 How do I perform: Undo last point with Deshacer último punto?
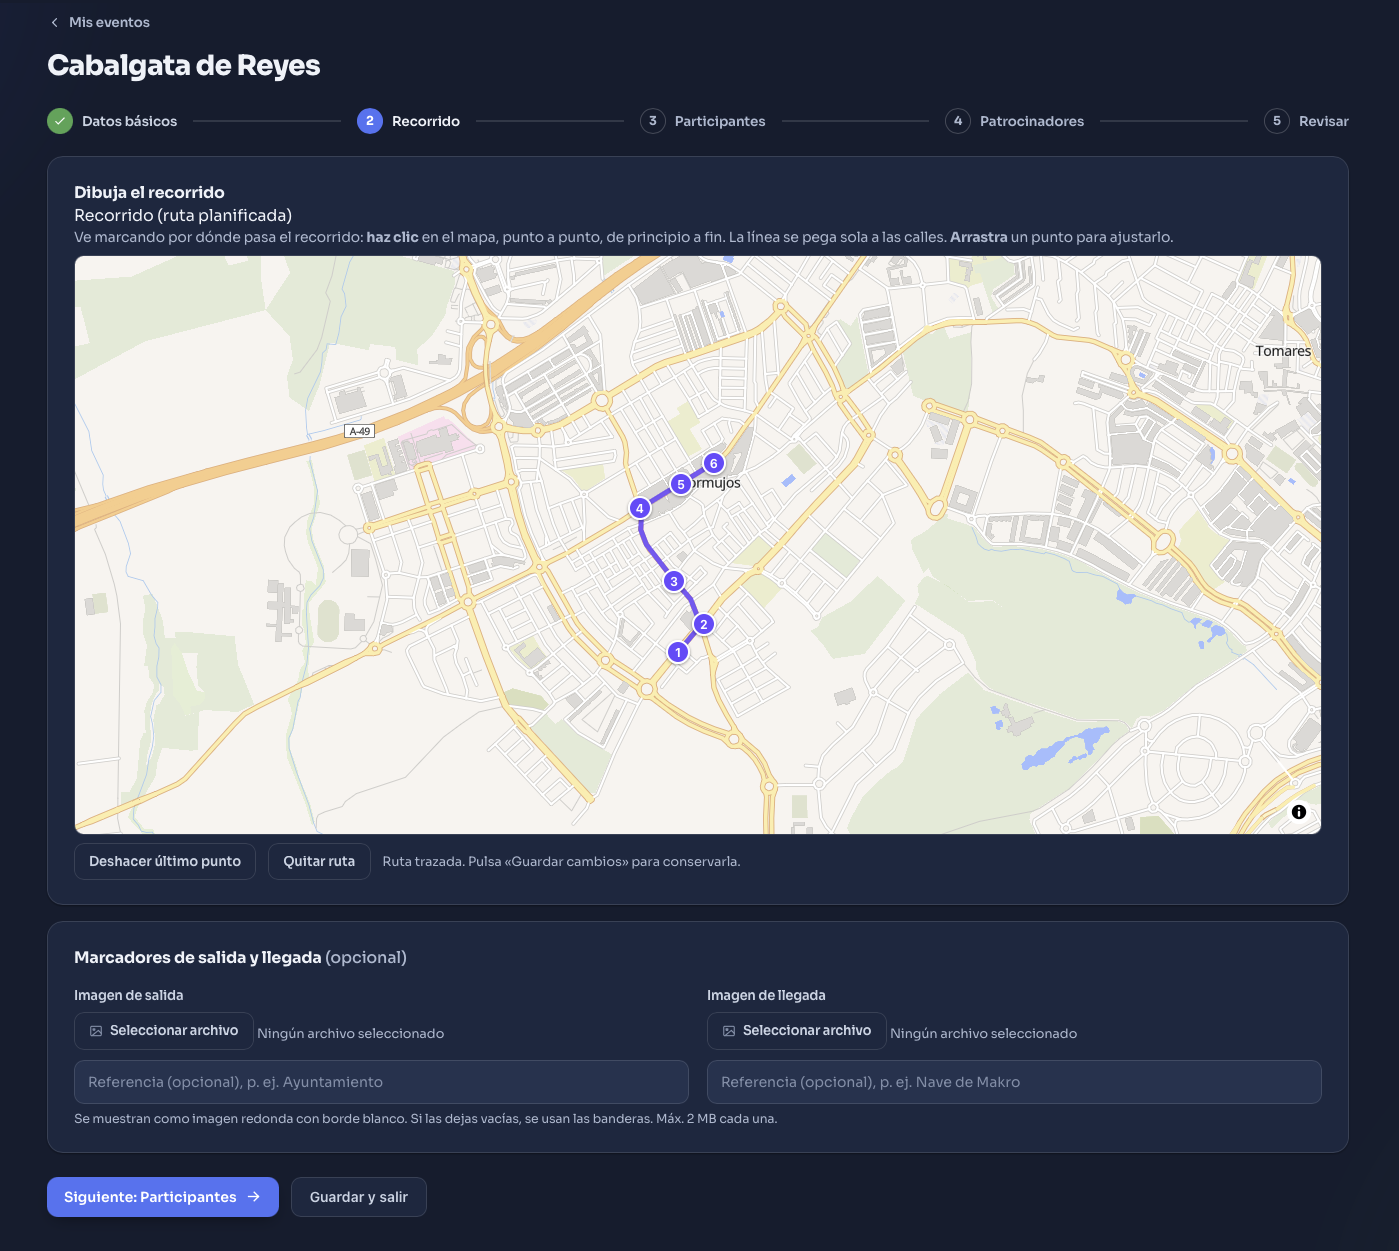tap(165, 861)
